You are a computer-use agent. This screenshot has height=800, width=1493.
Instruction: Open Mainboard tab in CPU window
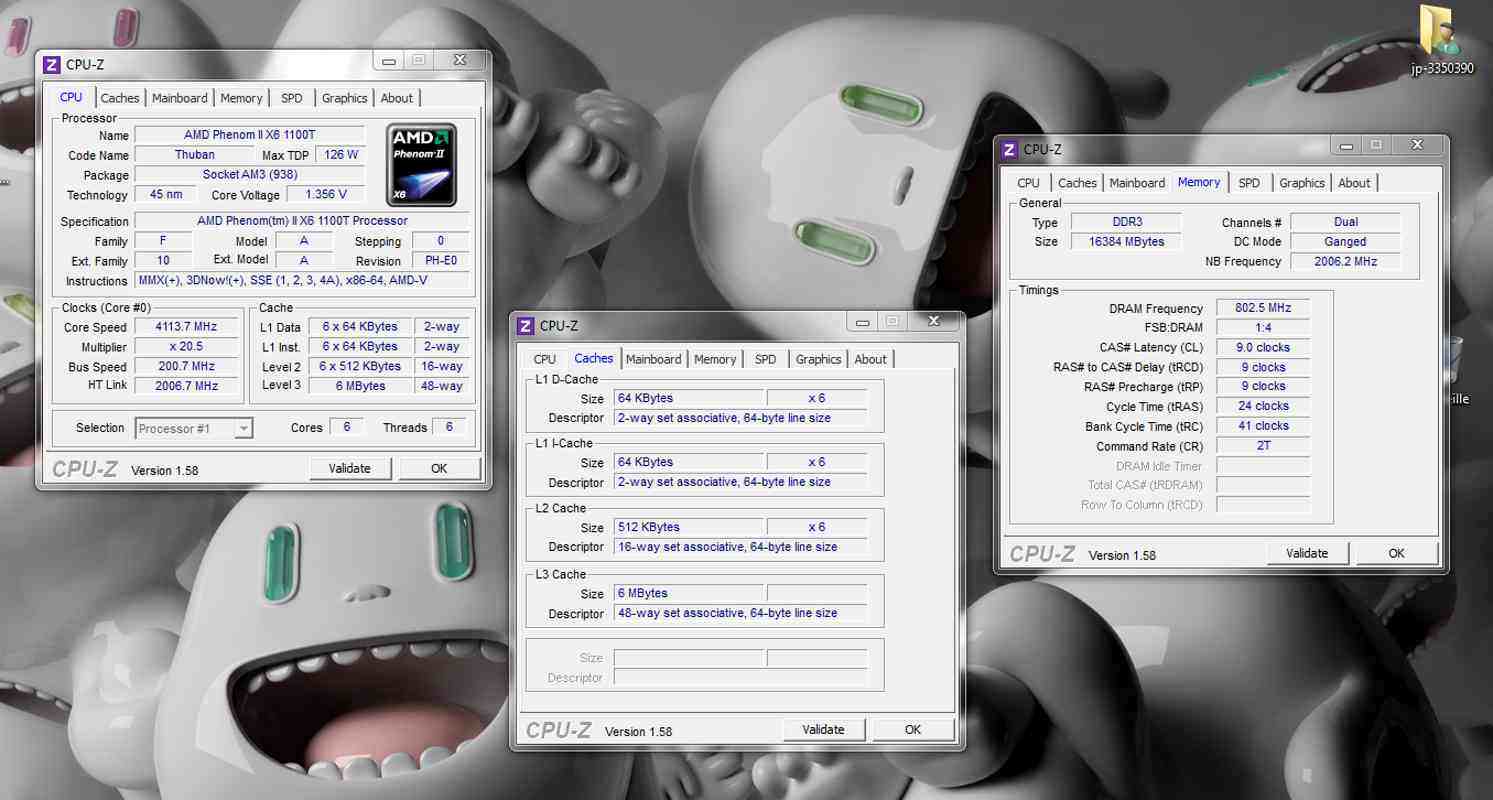[x=180, y=98]
